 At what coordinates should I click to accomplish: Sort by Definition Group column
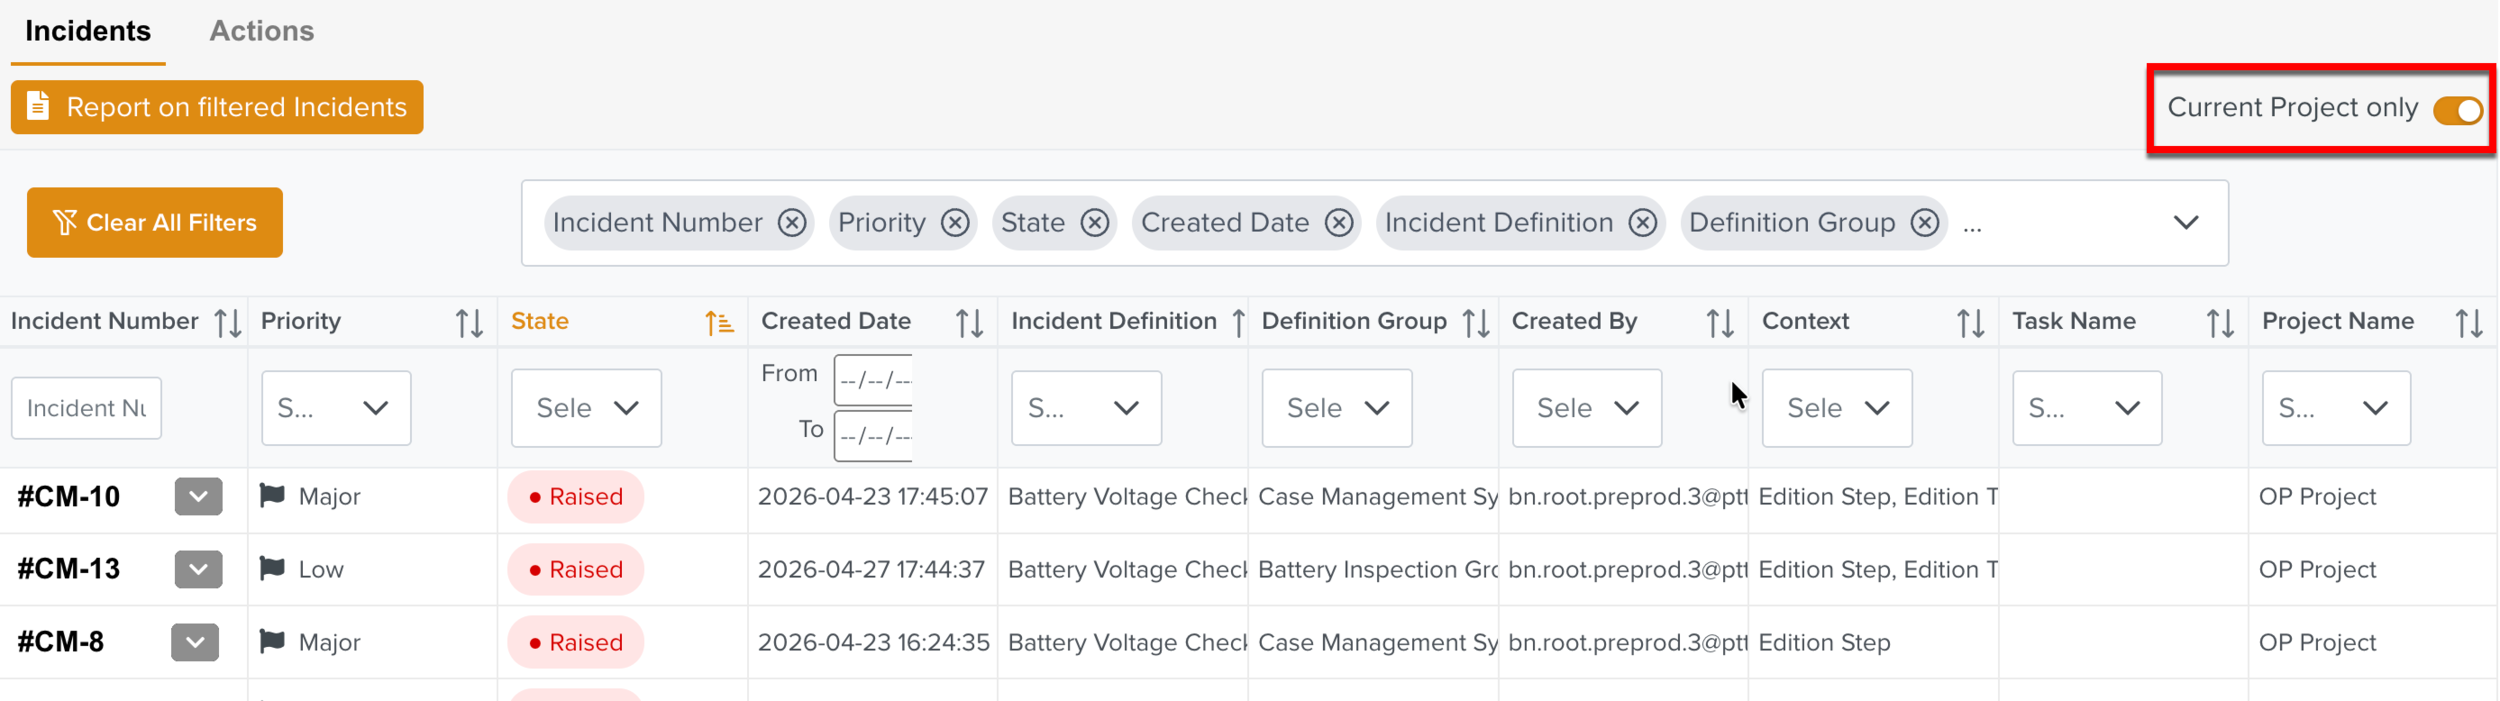point(1476,322)
